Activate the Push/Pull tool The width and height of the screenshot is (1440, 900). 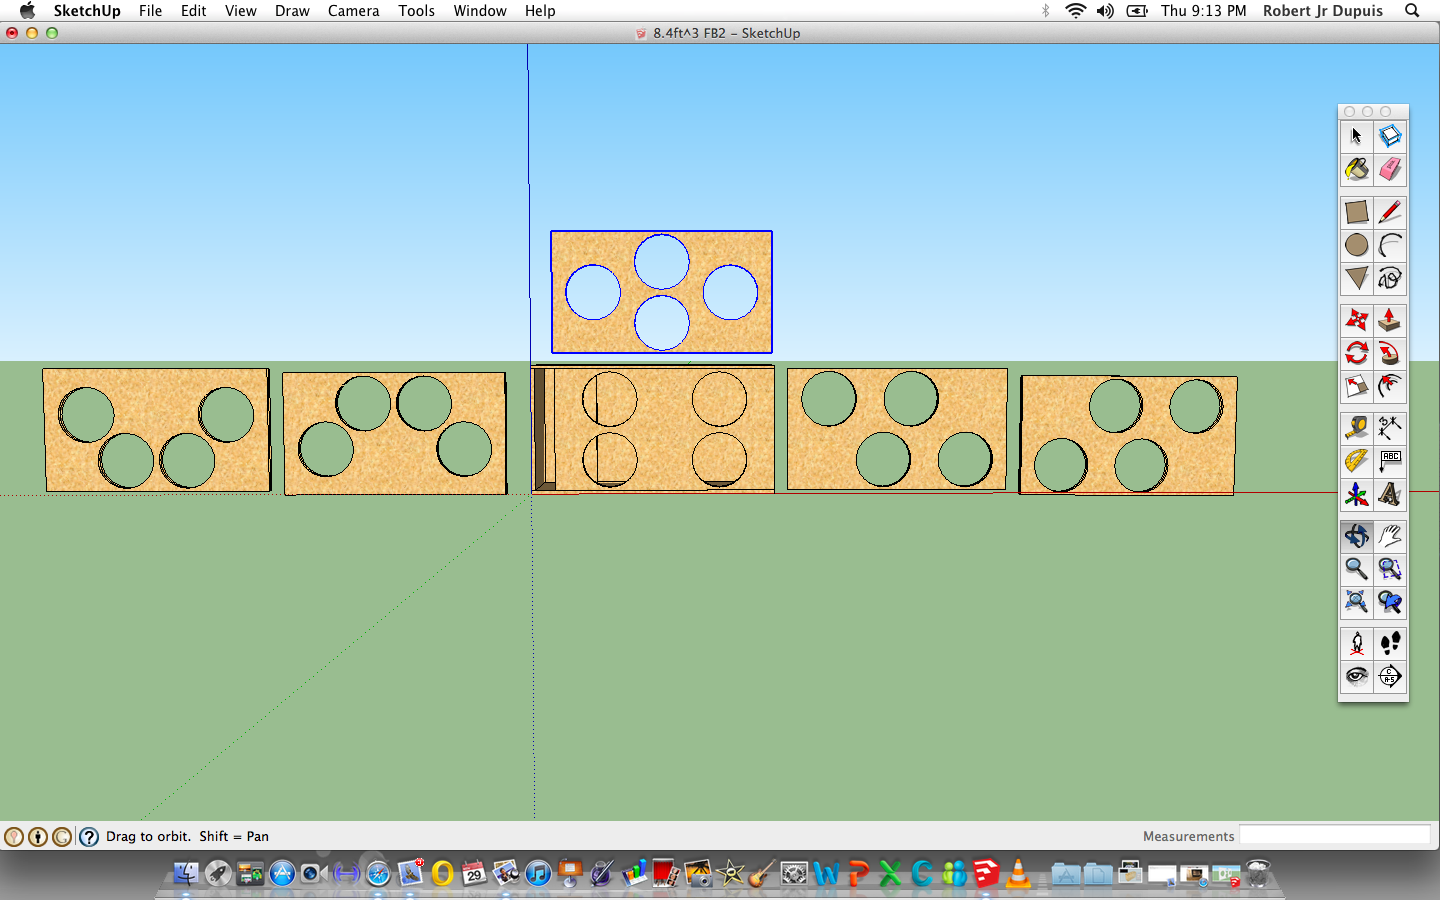coord(1390,320)
